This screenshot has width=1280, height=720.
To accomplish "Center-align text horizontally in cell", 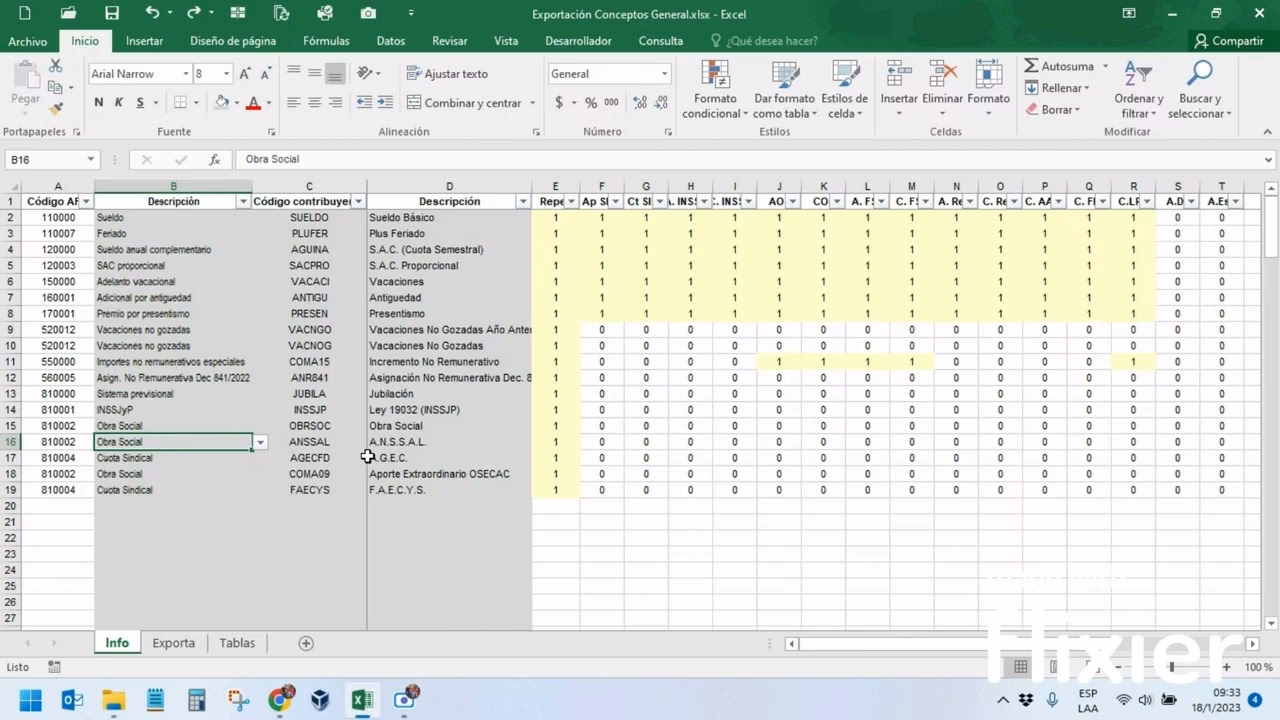I will [314, 103].
